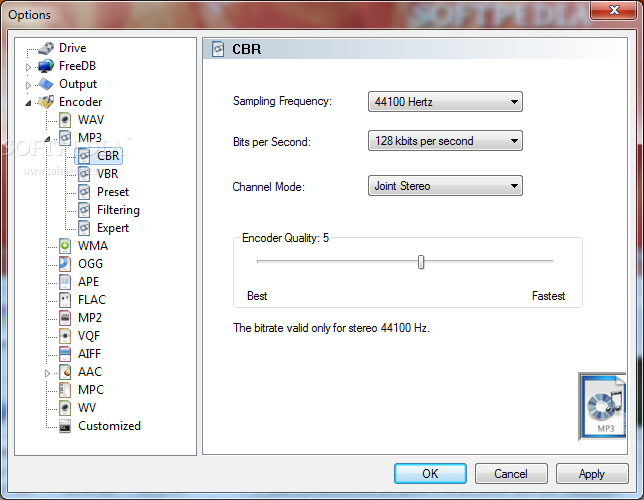Viewport: 644px width, 500px height.
Task: Click the FreeDB monitor globe icon
Action: click(x=46, y=66)
